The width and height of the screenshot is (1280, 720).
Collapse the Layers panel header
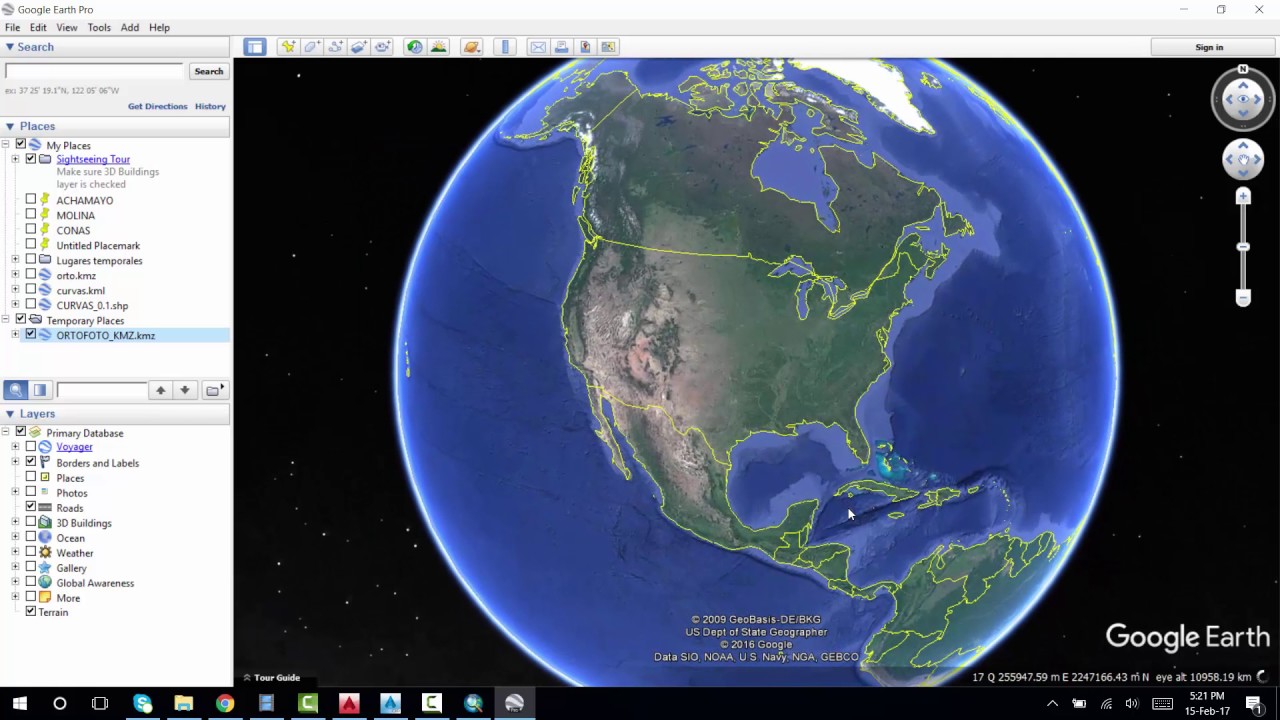[x=116, y=414]
